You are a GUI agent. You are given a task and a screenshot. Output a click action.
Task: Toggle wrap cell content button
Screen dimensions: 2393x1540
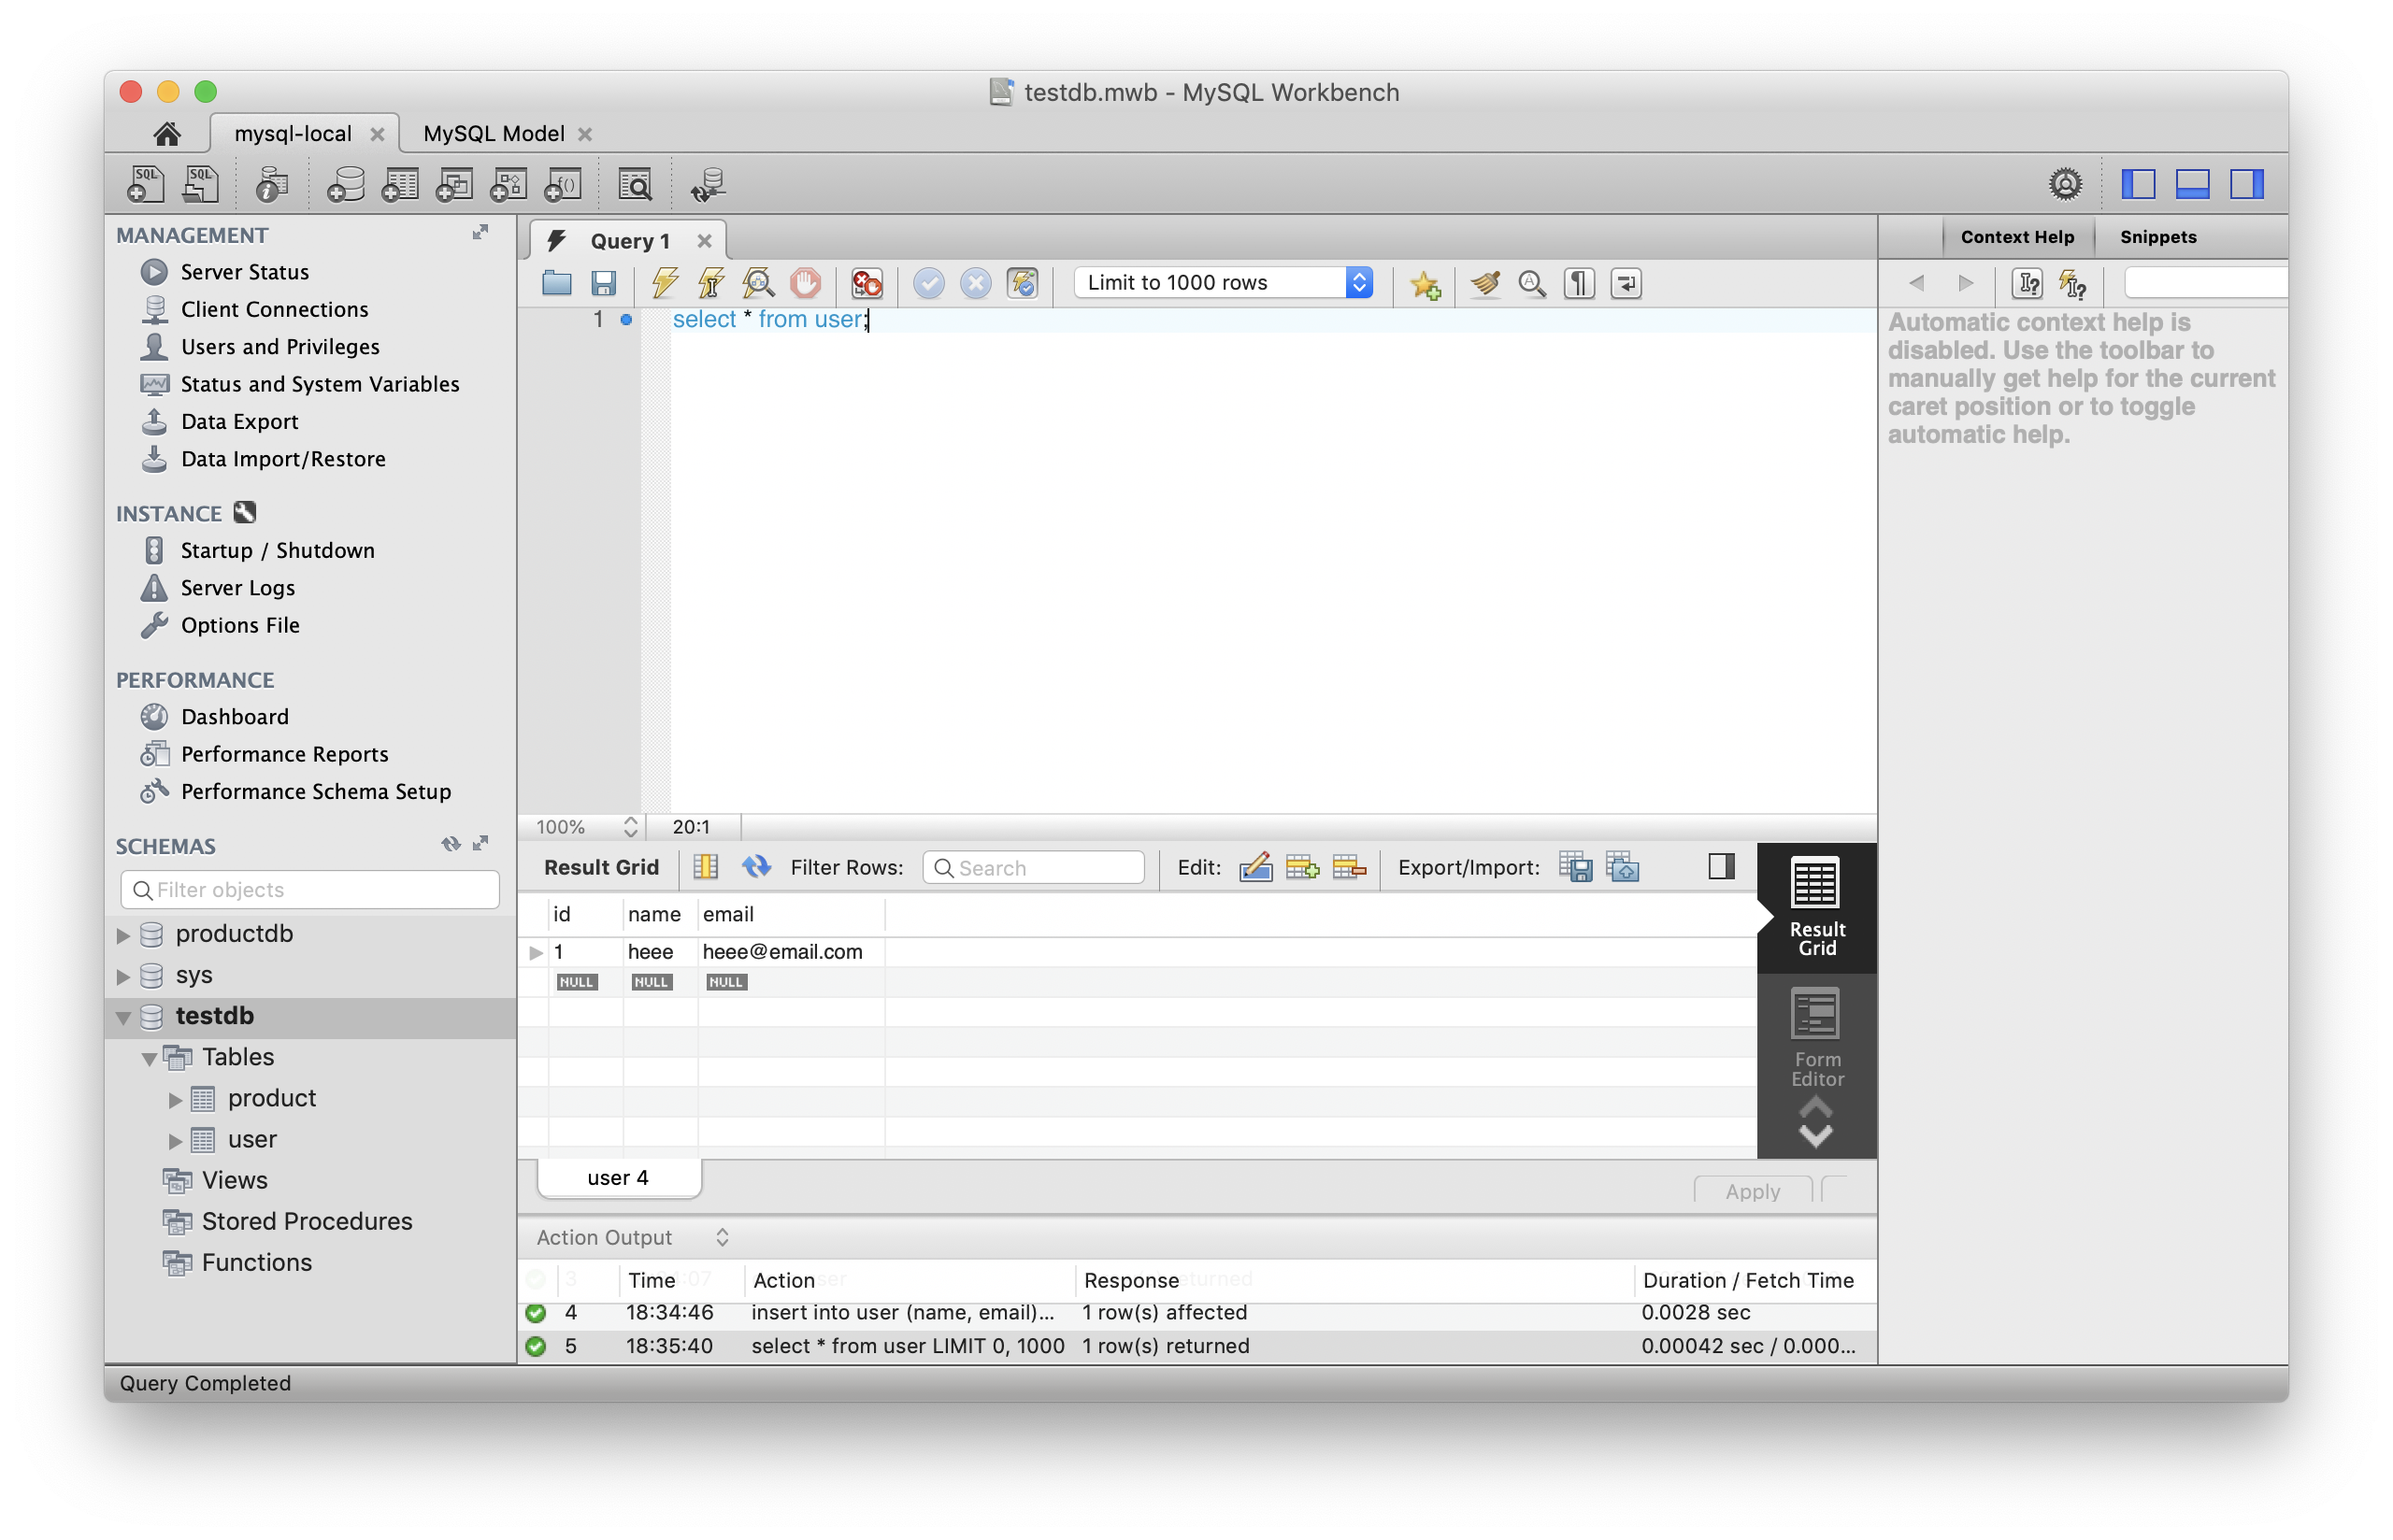[x=705, y=867]
